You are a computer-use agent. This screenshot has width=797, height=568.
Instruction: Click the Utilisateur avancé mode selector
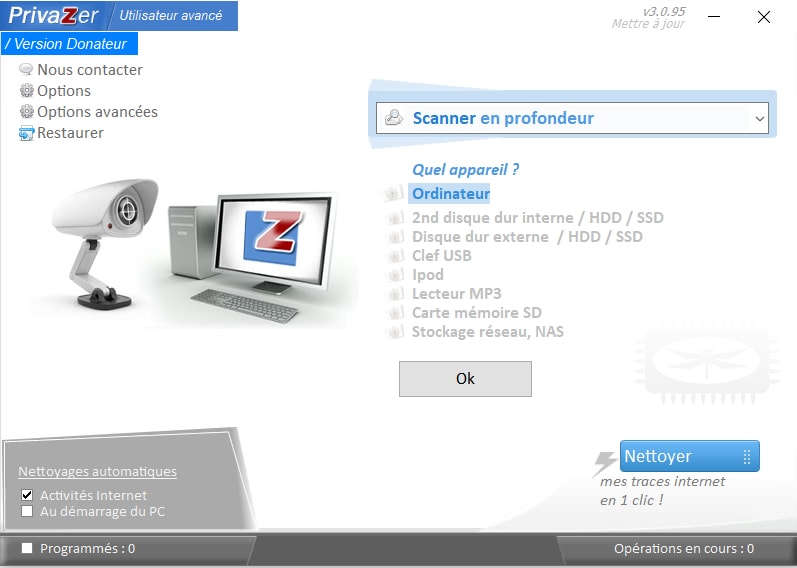point(171,15)
